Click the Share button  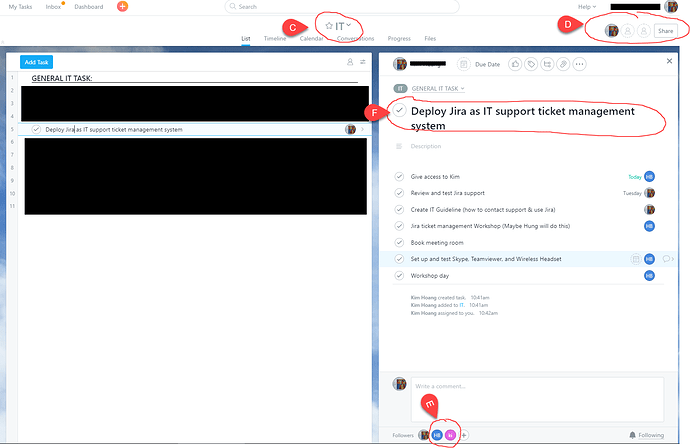(x=665, y=31)
